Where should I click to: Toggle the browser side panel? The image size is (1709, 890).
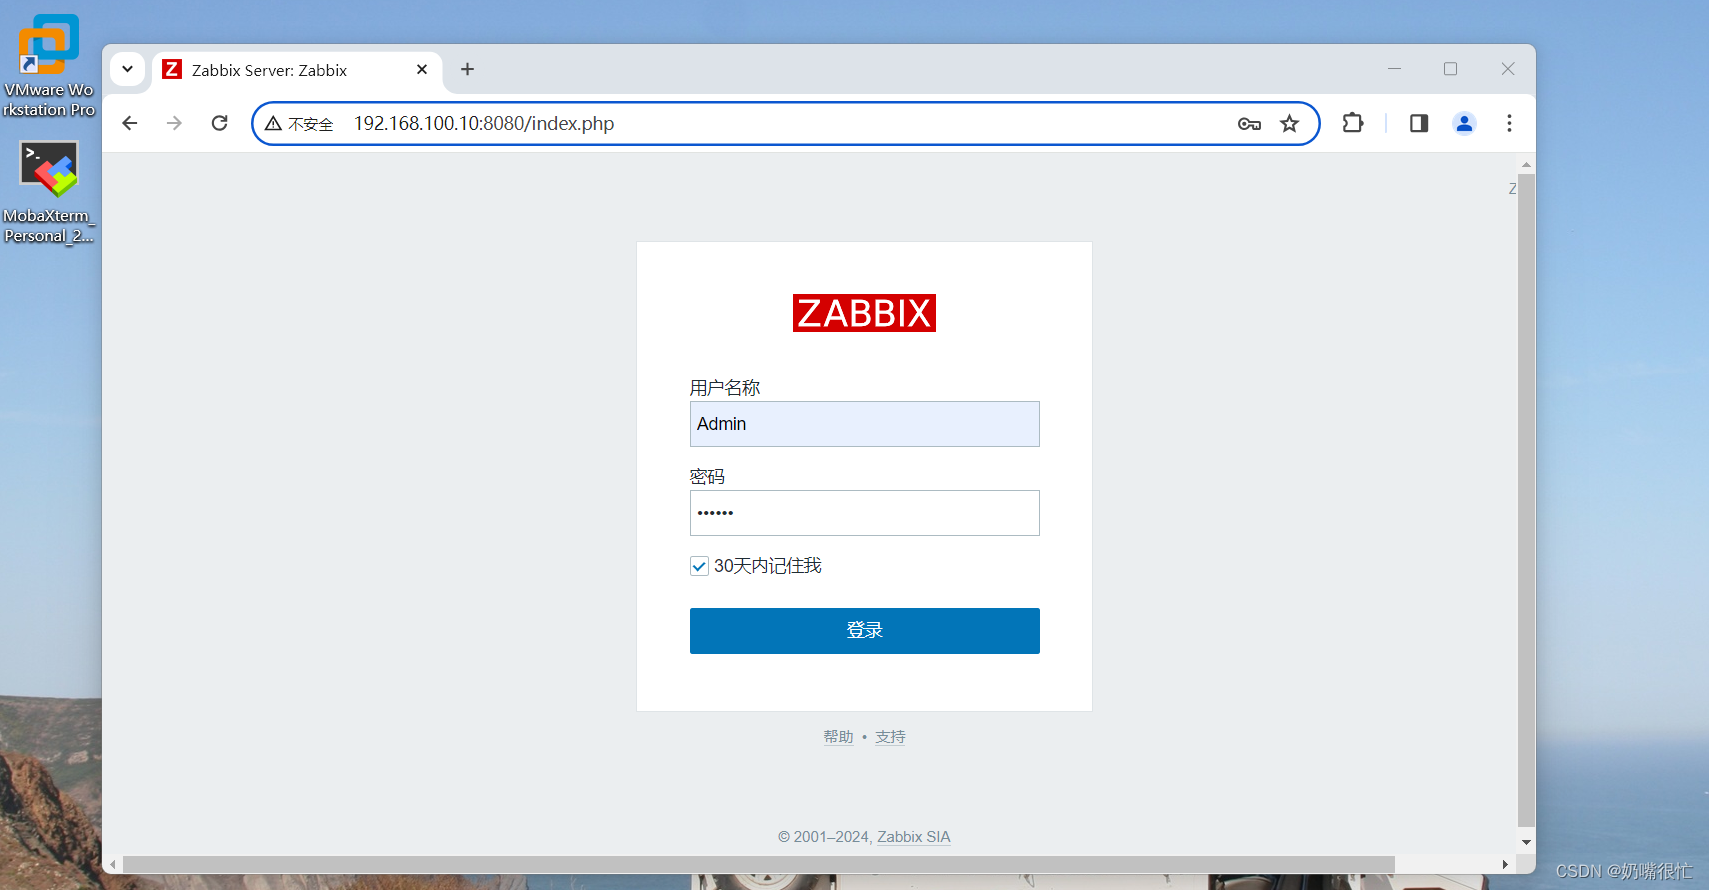(x=1419, y=123)
